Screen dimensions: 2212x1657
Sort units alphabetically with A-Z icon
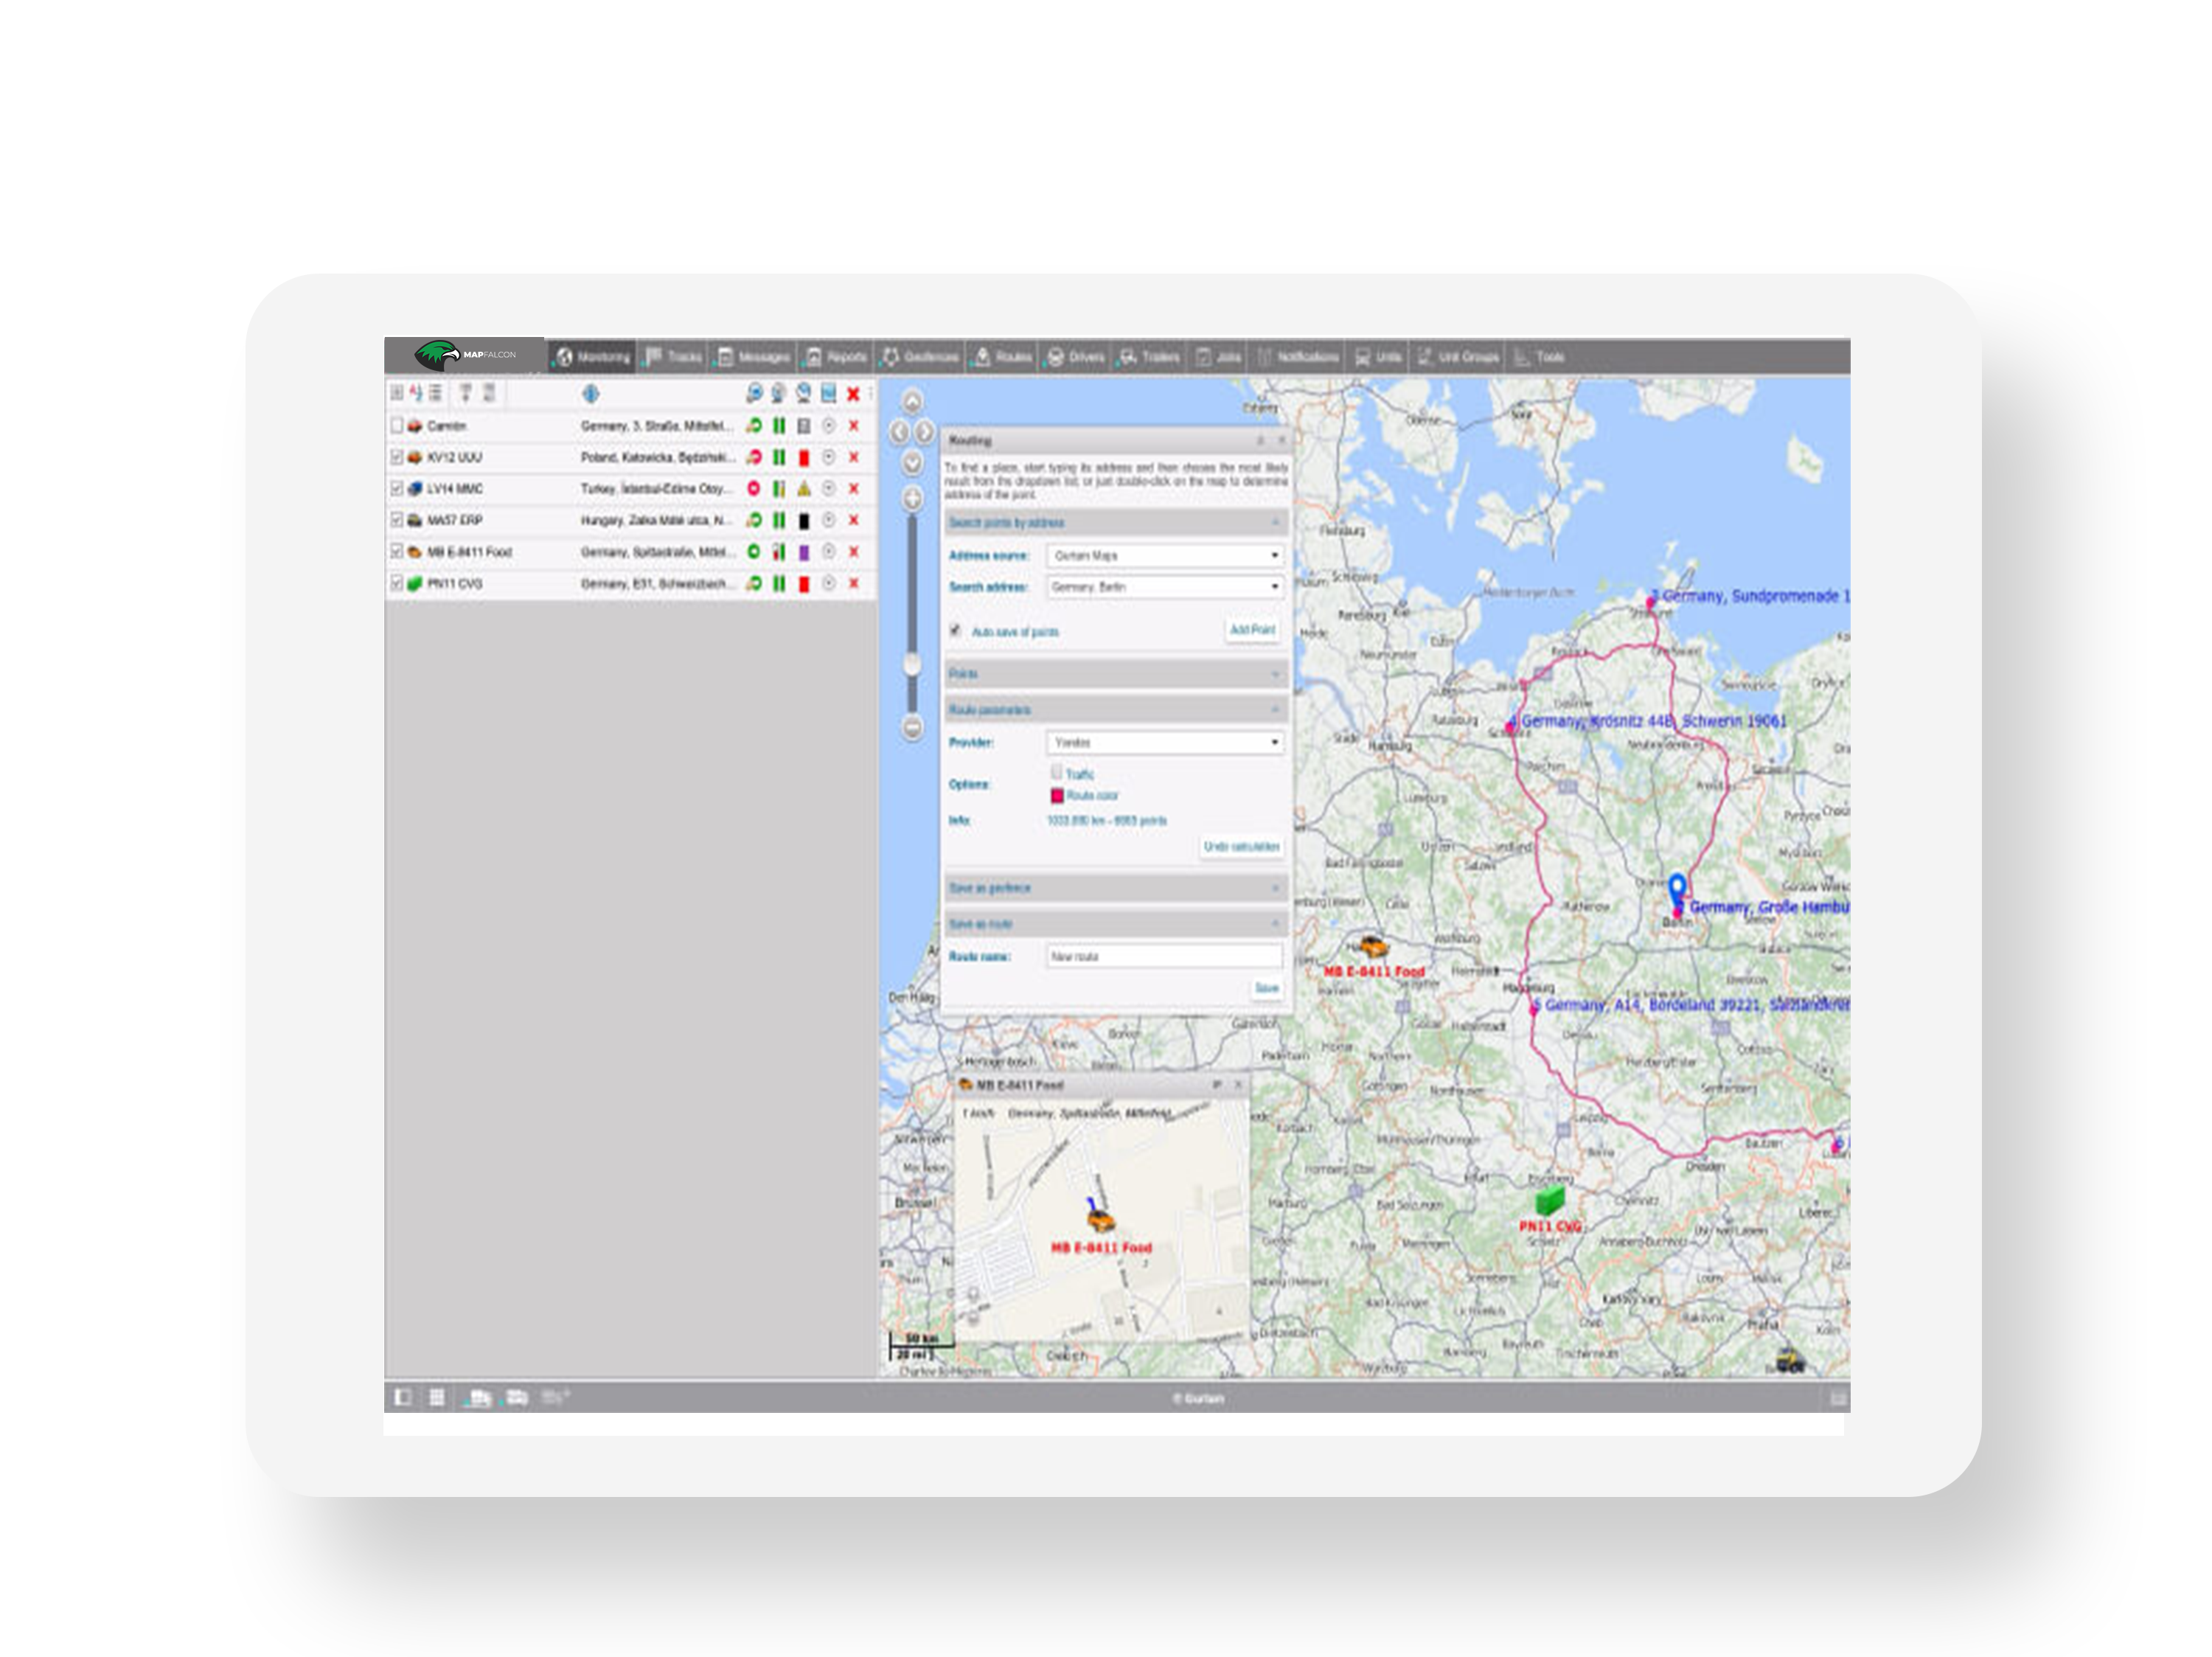tap(416, 393)
